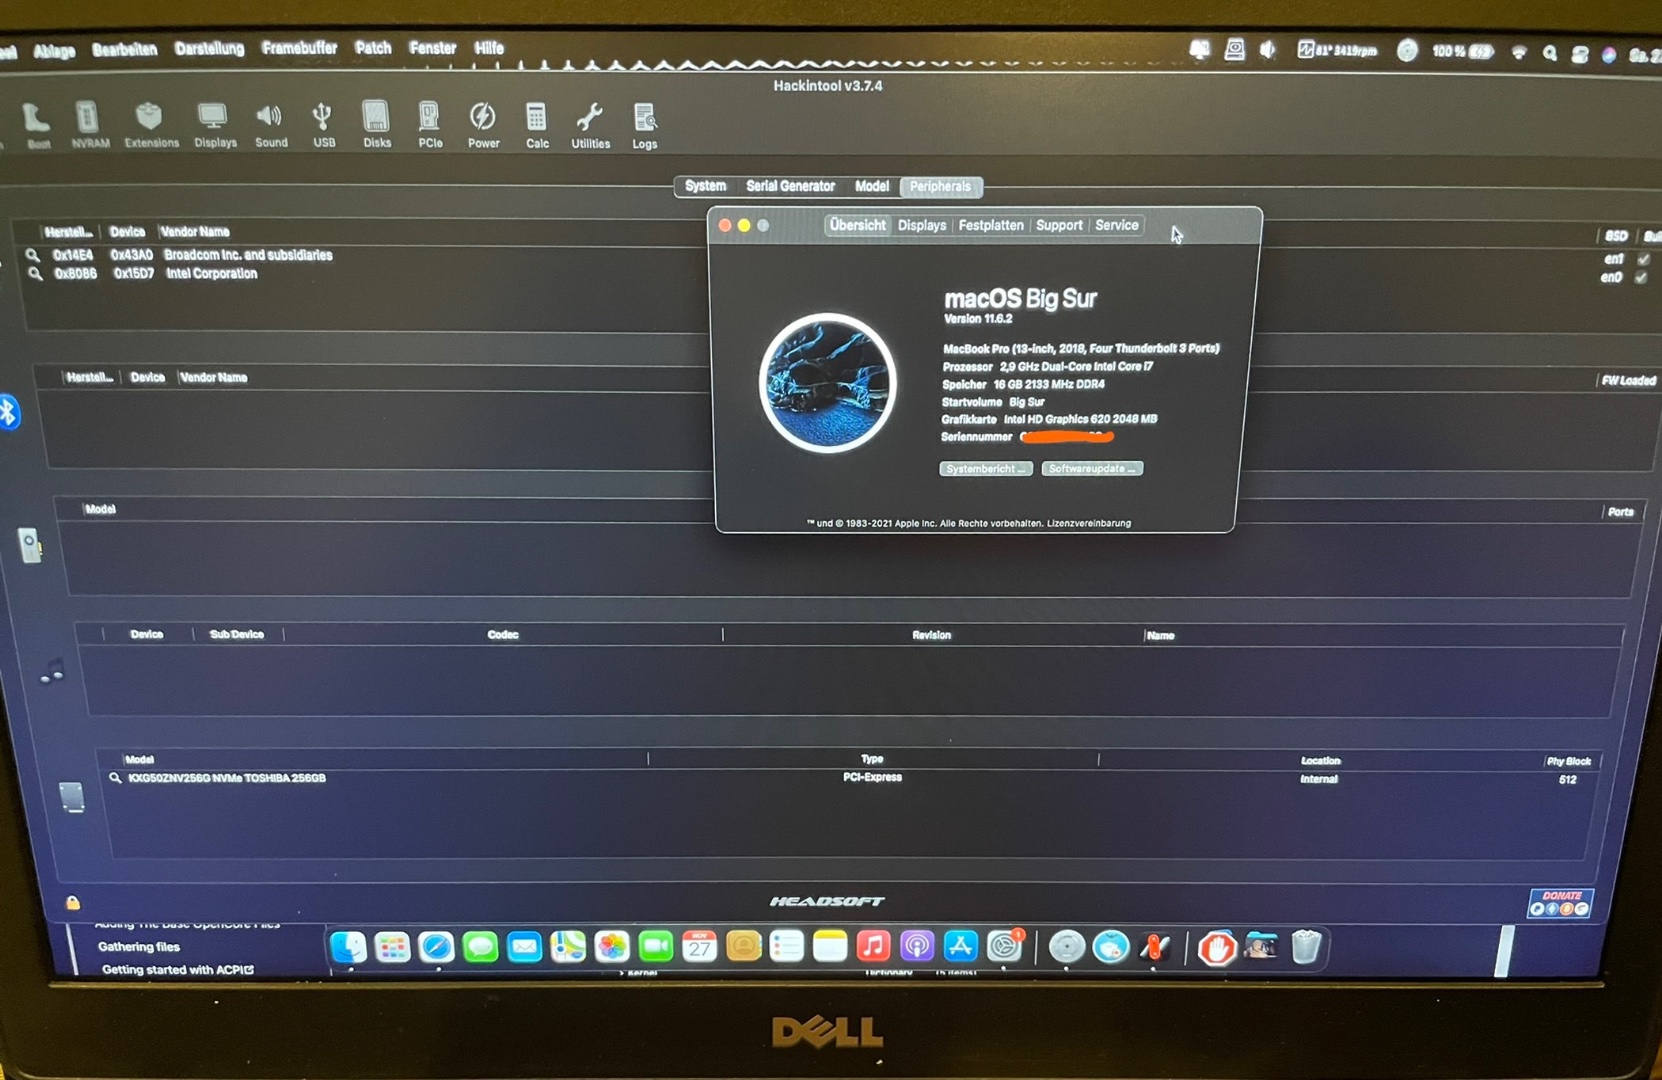
Task: Open Calendar from the Dock
Action: tap(700, 946)
